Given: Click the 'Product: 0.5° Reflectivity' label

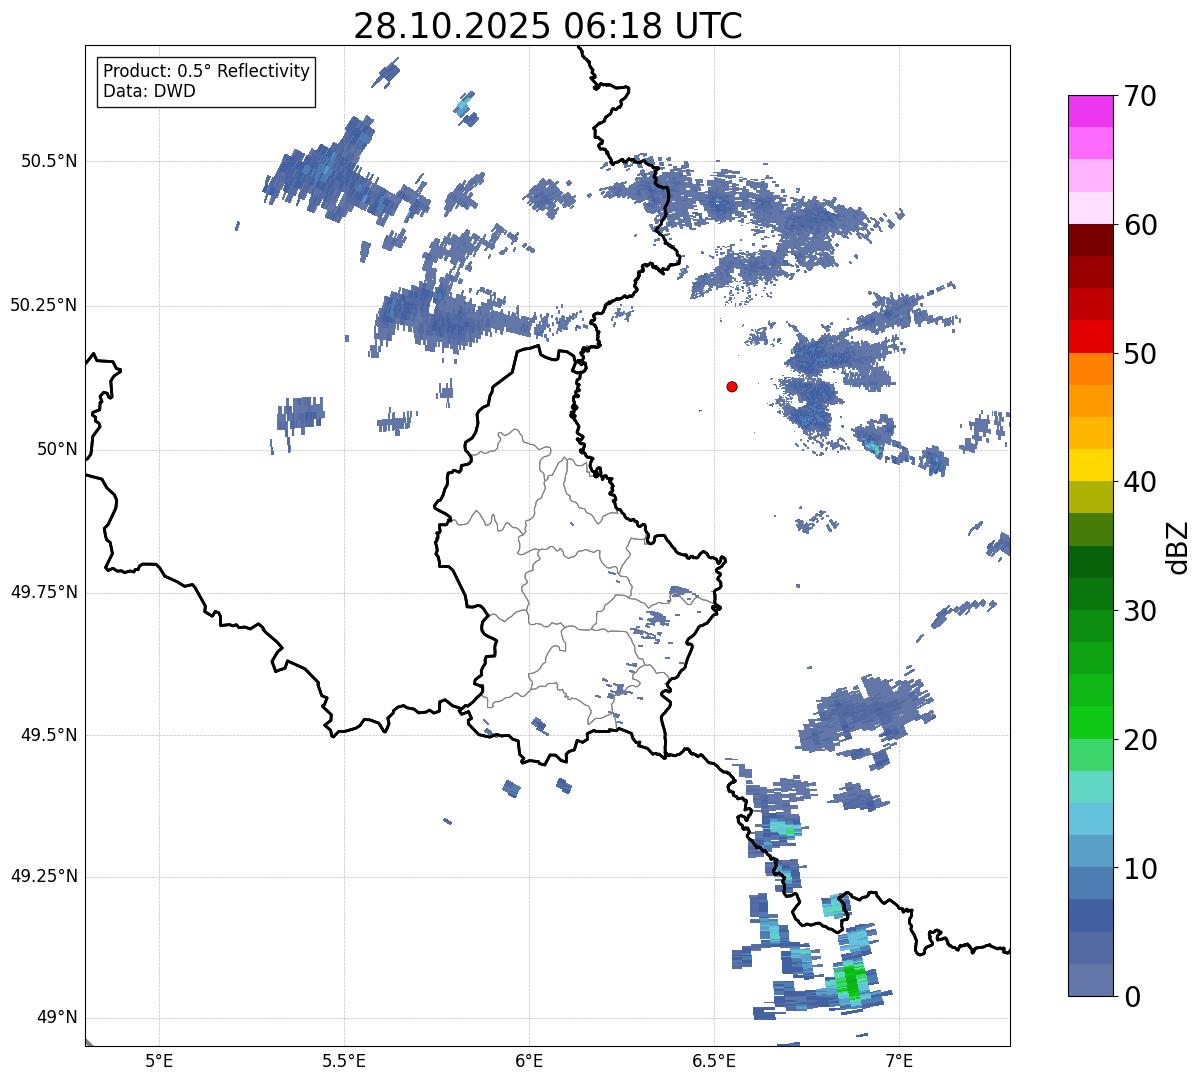Looking at the screenshot, I should click(x=206, y=72).
